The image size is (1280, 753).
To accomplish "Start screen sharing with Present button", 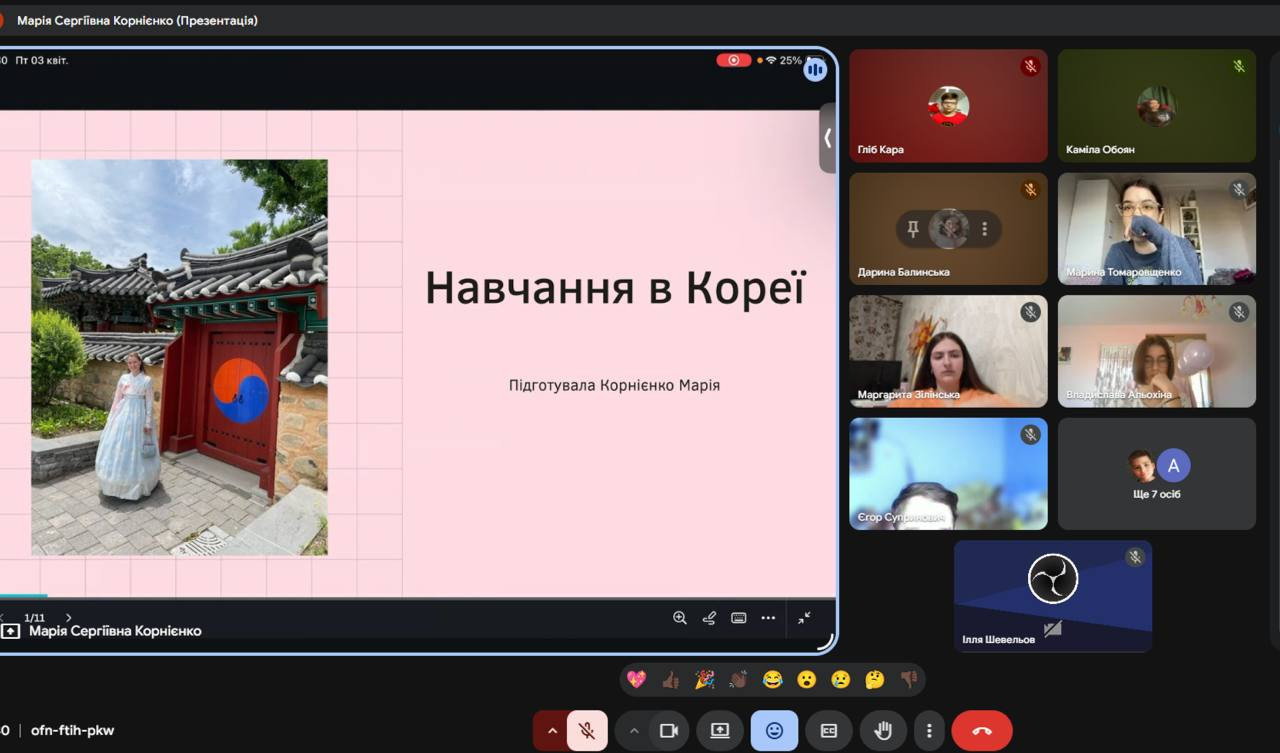I will pyautogui.click(x=720, y=731).
